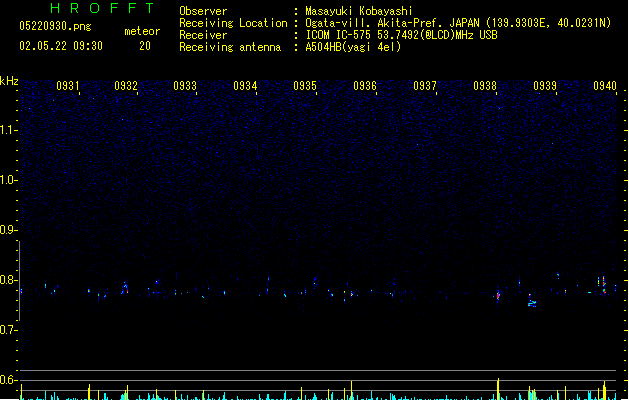Image resolution: width=629 pixels, height=400 pixels.
Task: Click the A504HB(yagi 4el) antenna text
Action: click(x=353, y=47)
